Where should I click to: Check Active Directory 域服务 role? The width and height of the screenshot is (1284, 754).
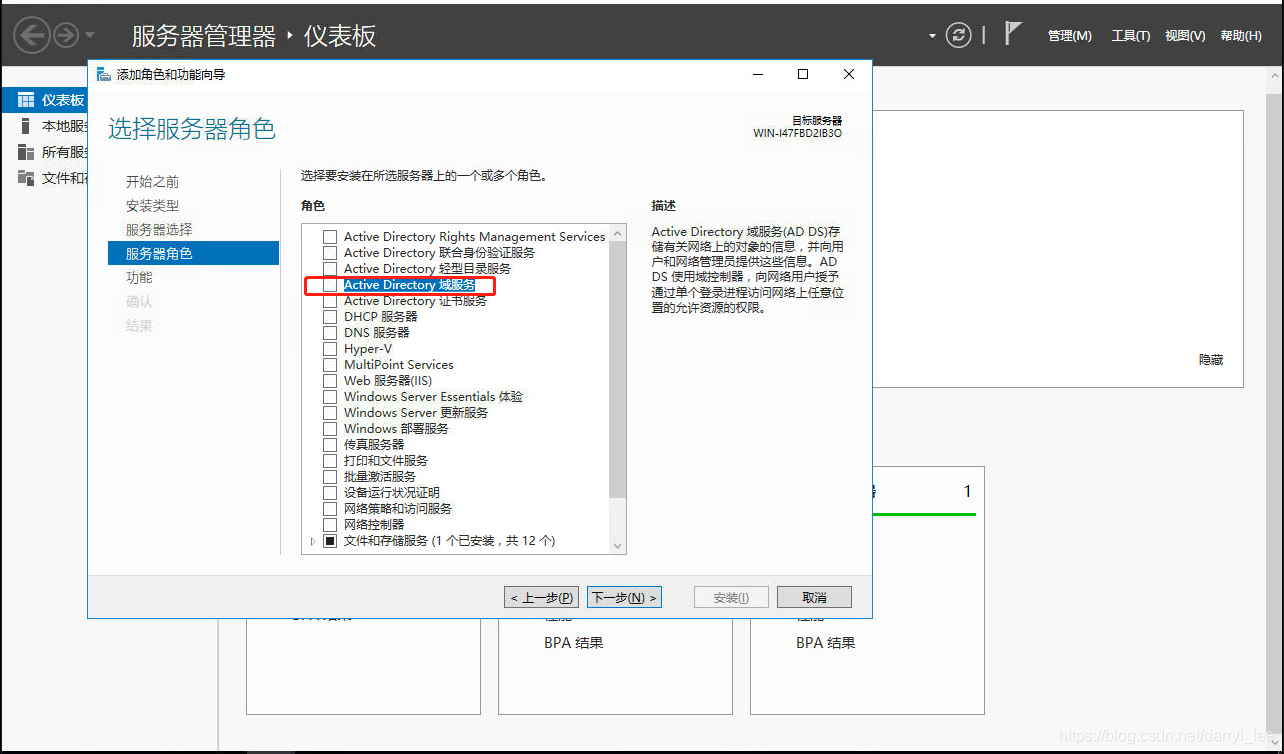tap(330, 285)
